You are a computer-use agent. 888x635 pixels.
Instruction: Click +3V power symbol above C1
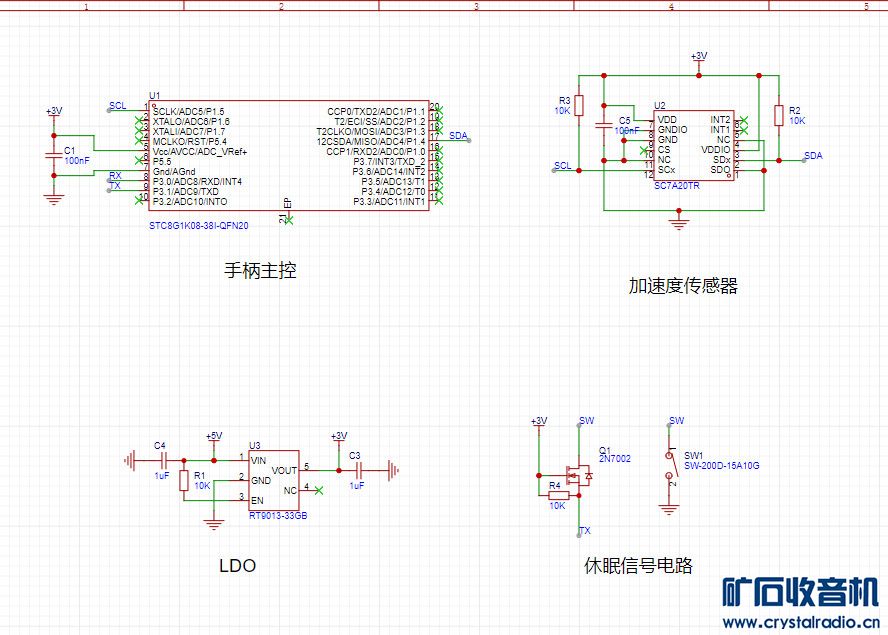point(54,112)
